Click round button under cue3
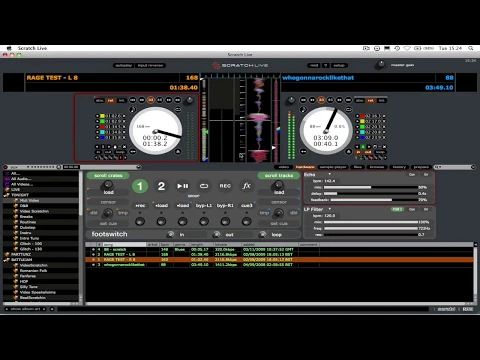The width and height of the screenshot is (480, 360). point(247,221)
